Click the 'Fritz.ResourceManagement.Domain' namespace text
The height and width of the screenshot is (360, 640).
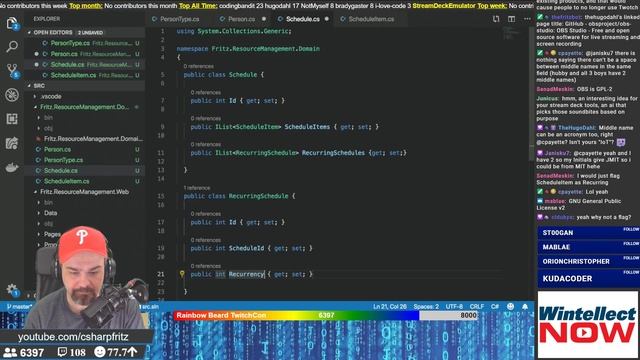[x=265, y=49]
